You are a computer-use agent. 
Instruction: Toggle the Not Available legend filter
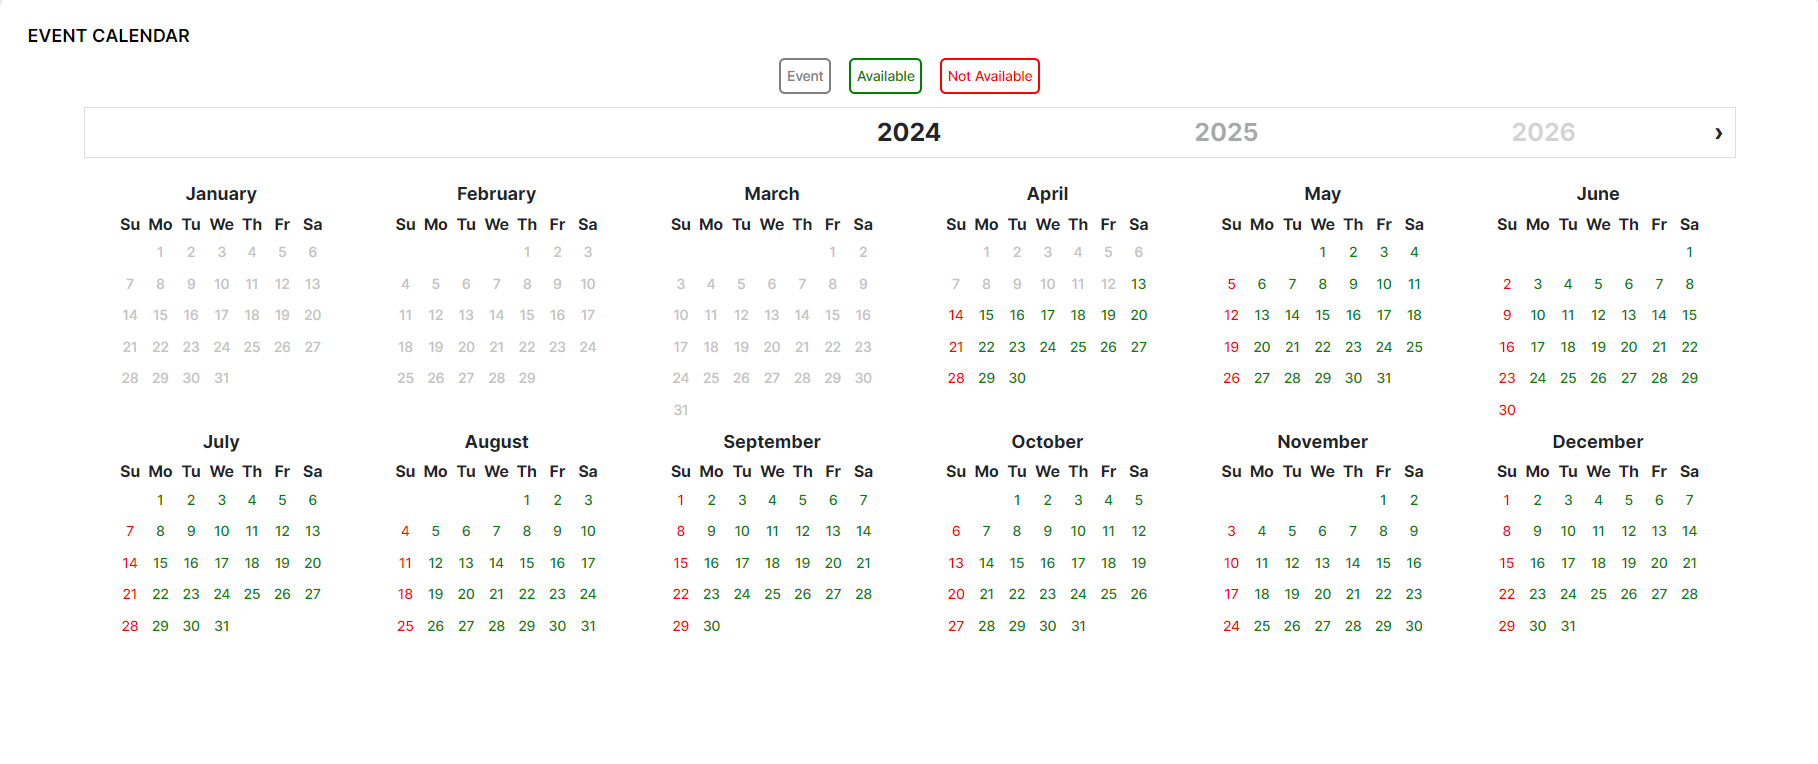[989, 76]
